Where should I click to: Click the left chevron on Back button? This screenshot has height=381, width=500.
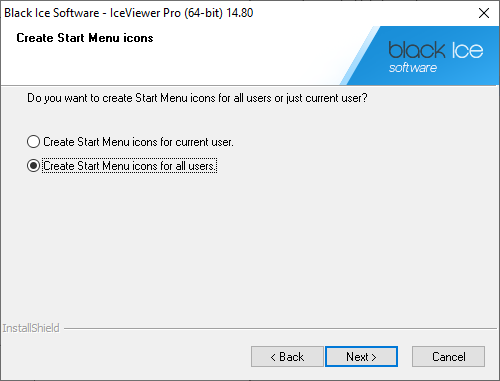click(x=273, y=357)
